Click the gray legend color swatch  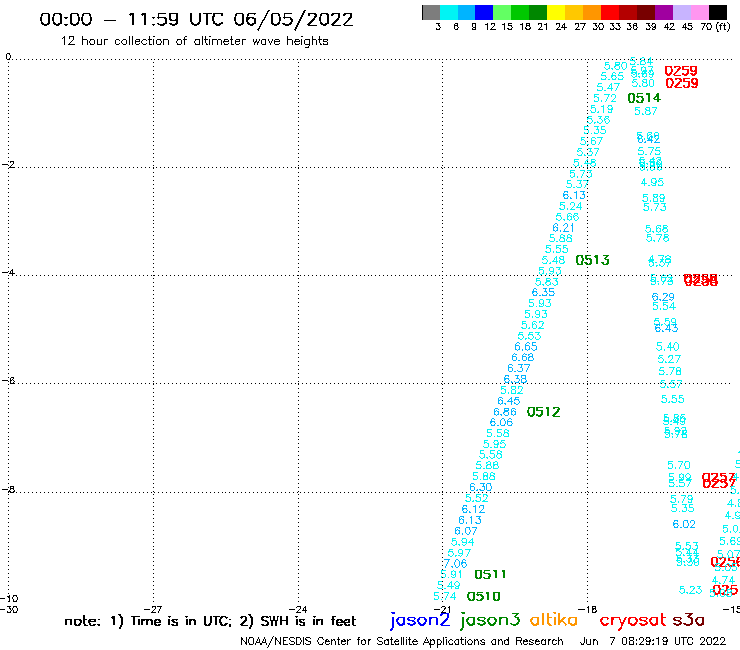[431, 12]
